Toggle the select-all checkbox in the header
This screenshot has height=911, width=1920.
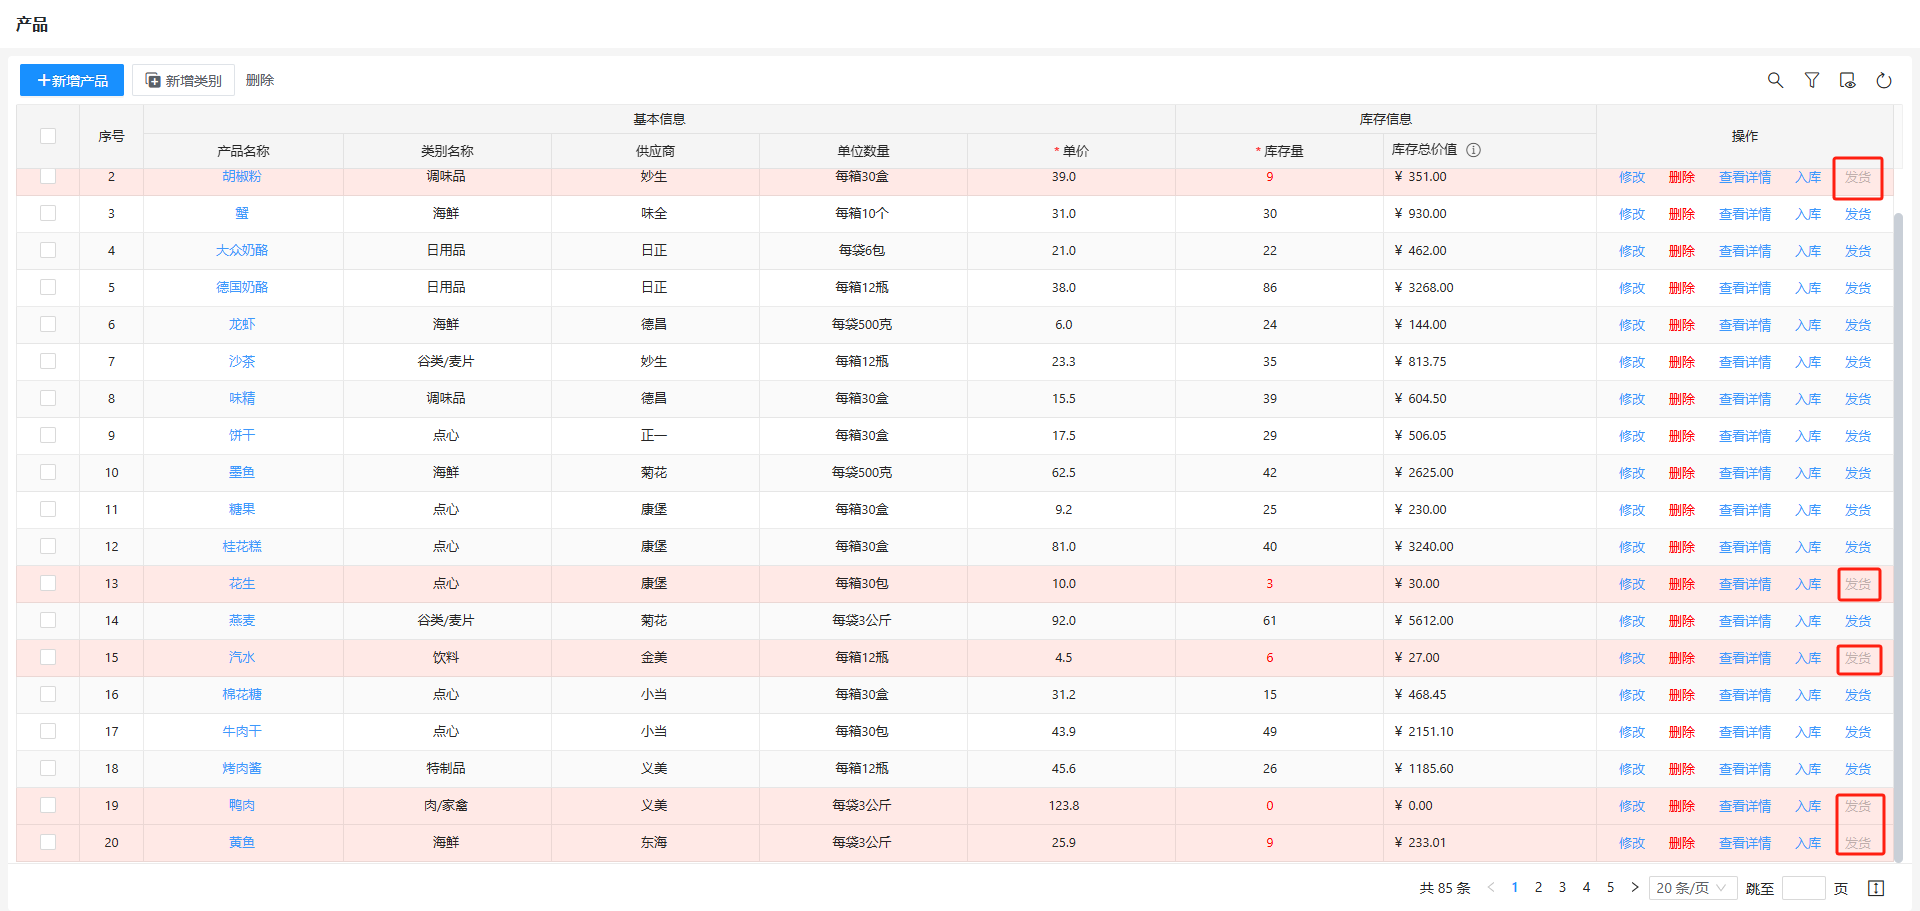pyautogui.click(x=48, y=136)
